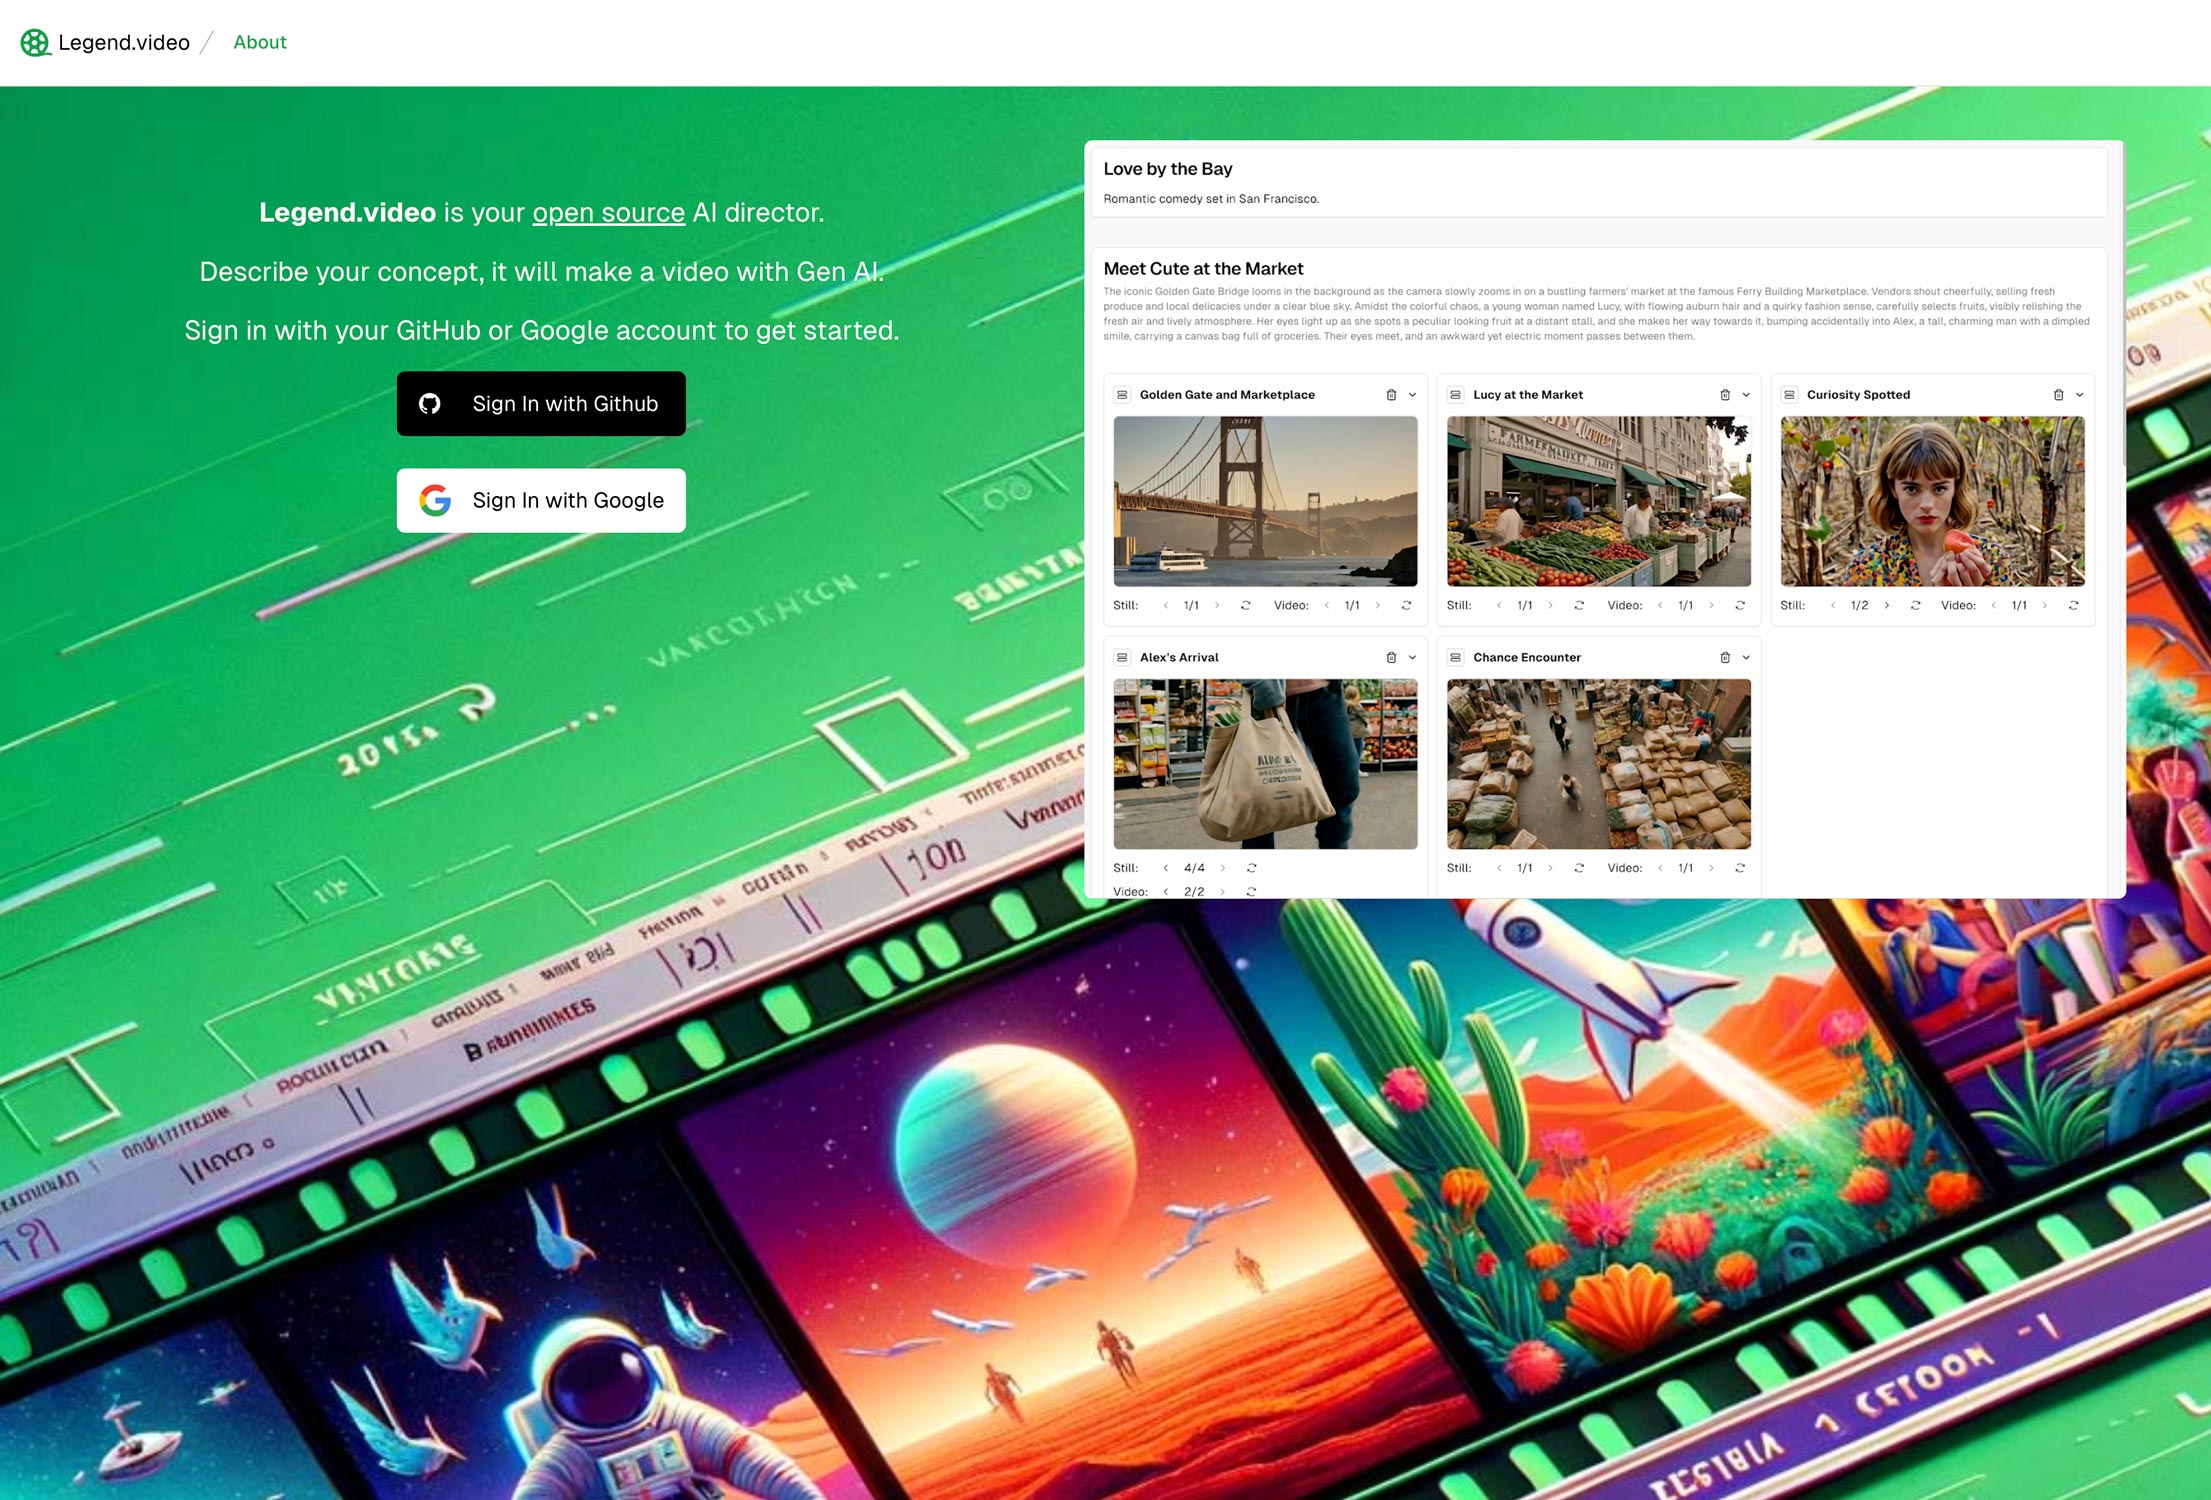Image resolution: width=2211 pixels, height=1500 pixels.
Task: Delete the Alex's Arrival shot
Action: [1391, 657]
